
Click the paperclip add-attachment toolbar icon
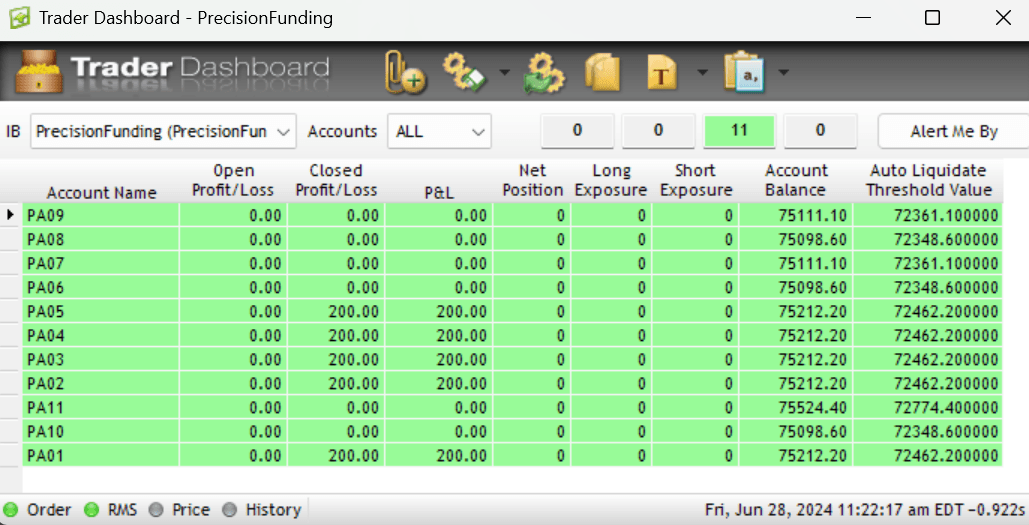pos(404,72)
